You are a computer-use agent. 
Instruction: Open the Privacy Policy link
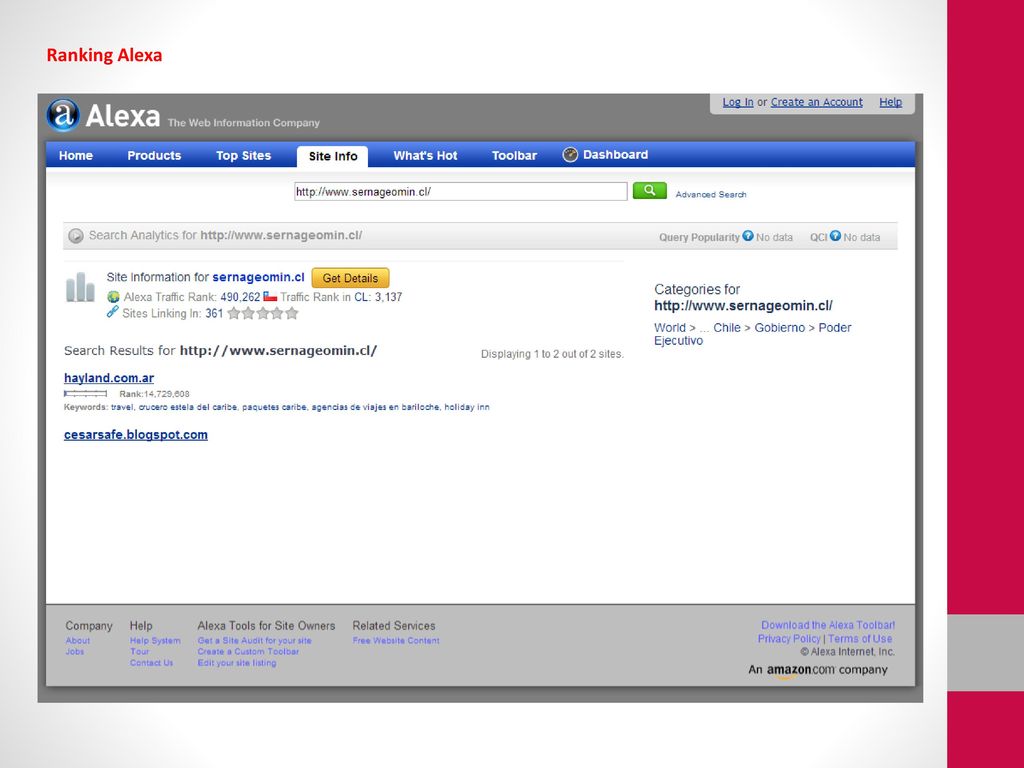click(x=789, y=639)
